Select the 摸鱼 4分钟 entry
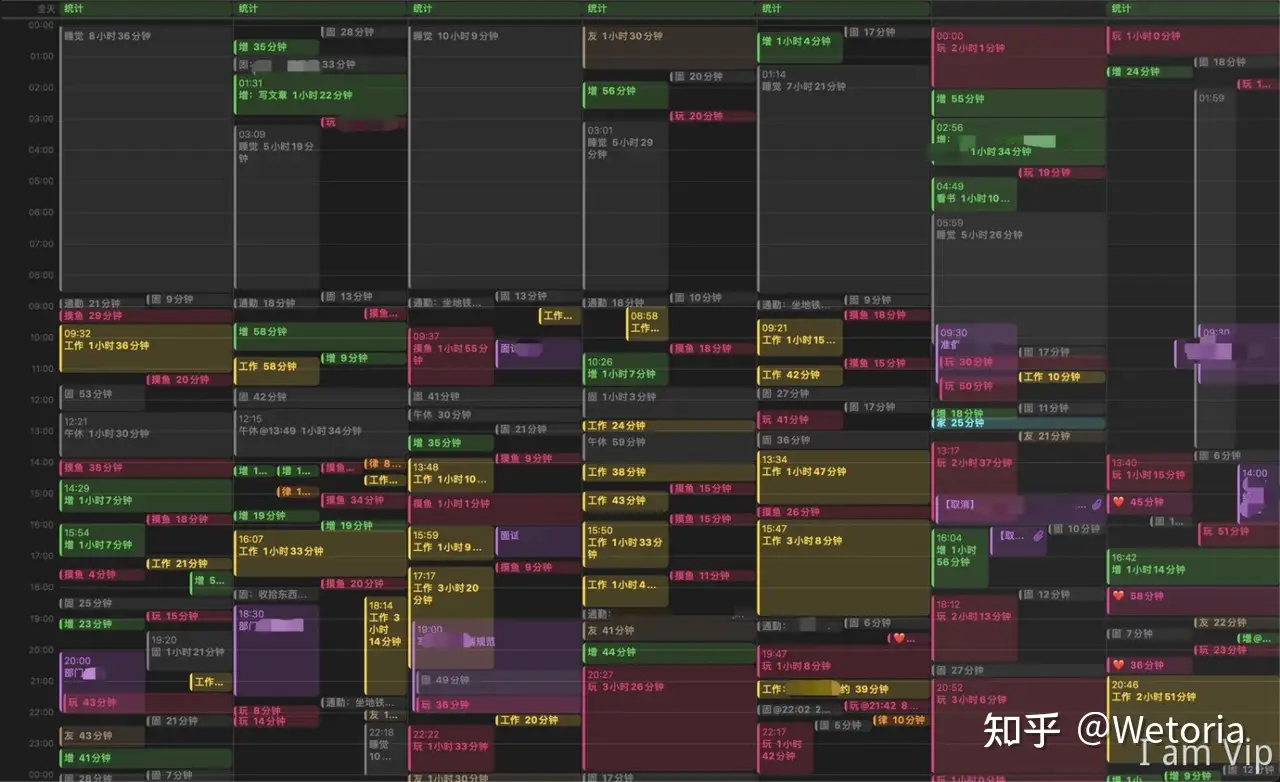 102,575
